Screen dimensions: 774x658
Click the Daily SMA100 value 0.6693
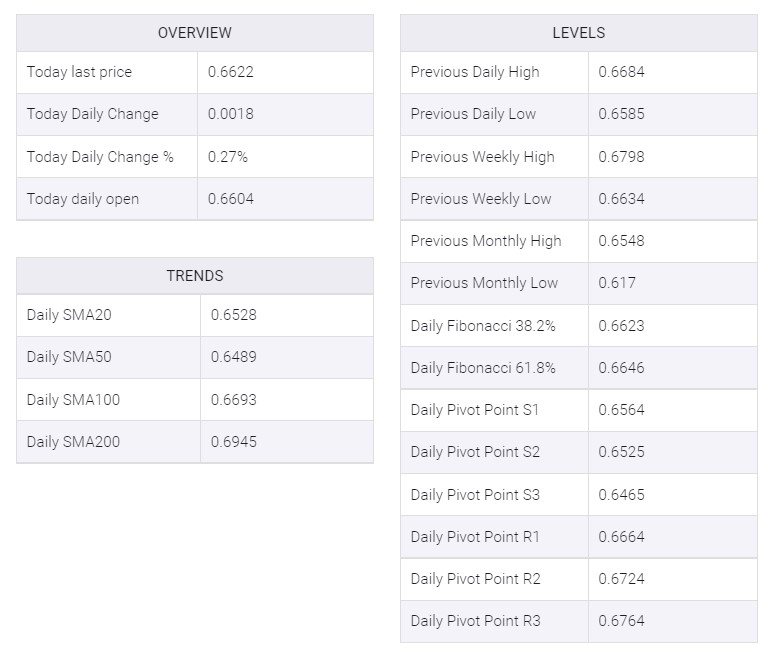pyautogui.click(x=233, y=400)
